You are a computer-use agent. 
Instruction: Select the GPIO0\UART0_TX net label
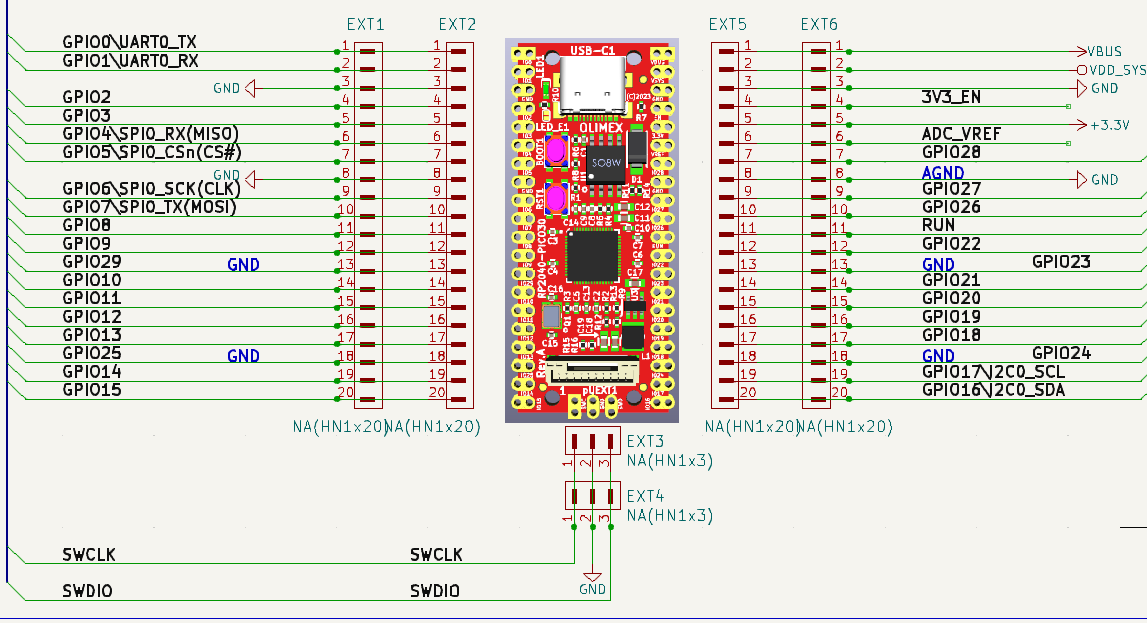pos(128,43)
